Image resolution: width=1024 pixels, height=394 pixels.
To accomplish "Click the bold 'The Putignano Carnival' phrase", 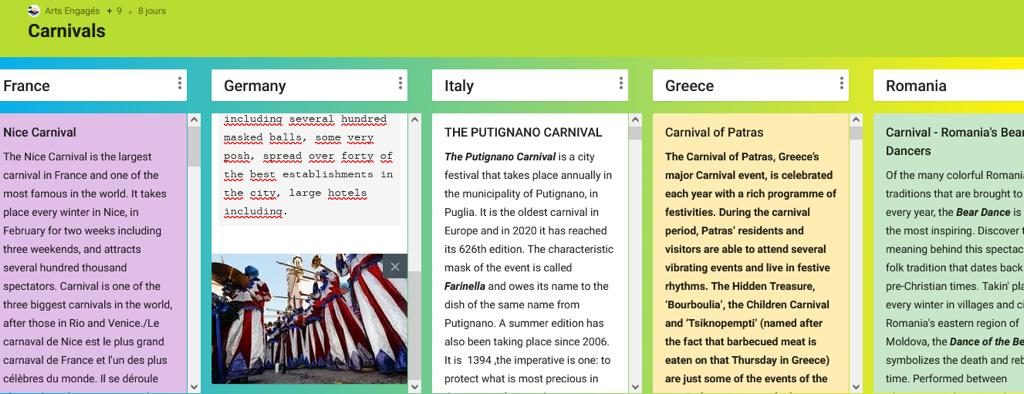I will click(500, 157).
